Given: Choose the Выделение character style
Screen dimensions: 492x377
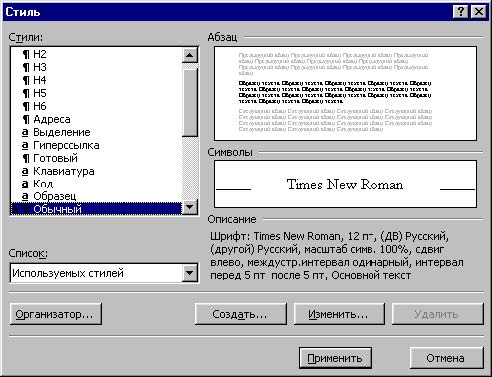Looking at the screenshot, I should point(97,132).
